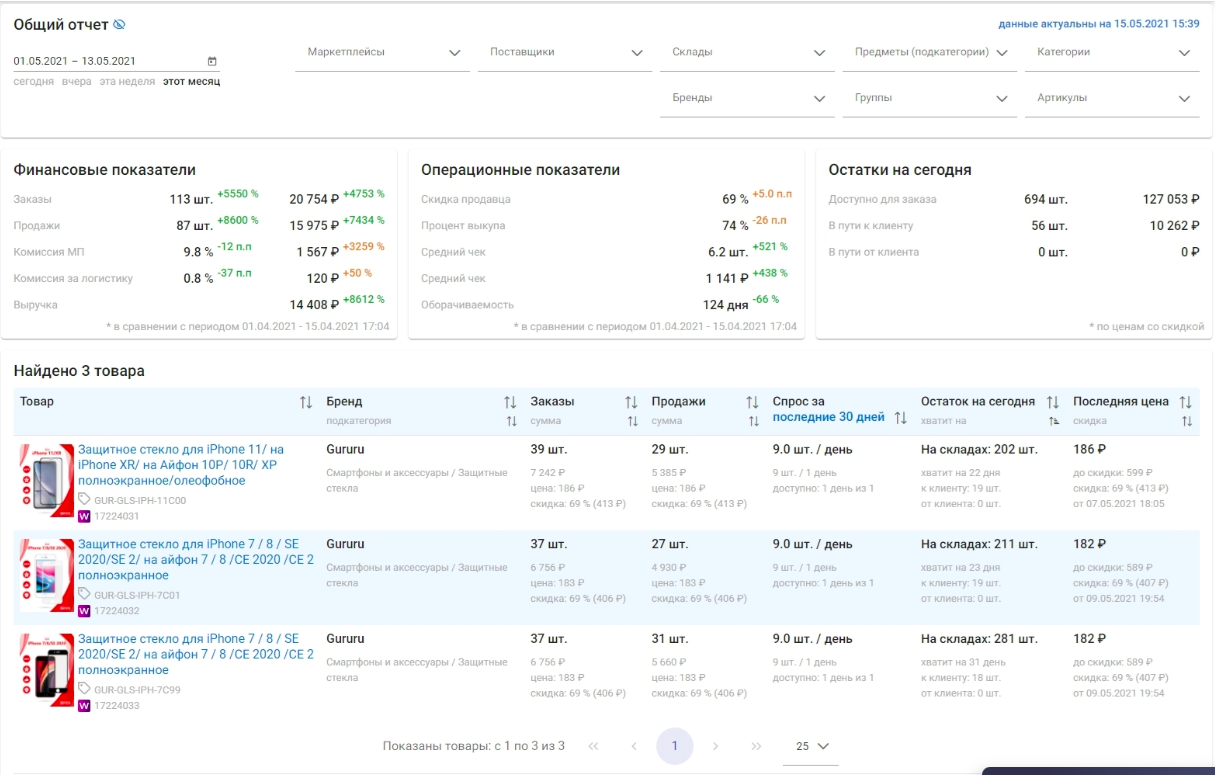Click the Wildberries badge for item 17224031
1215x775 pixels.
(84, 516)
